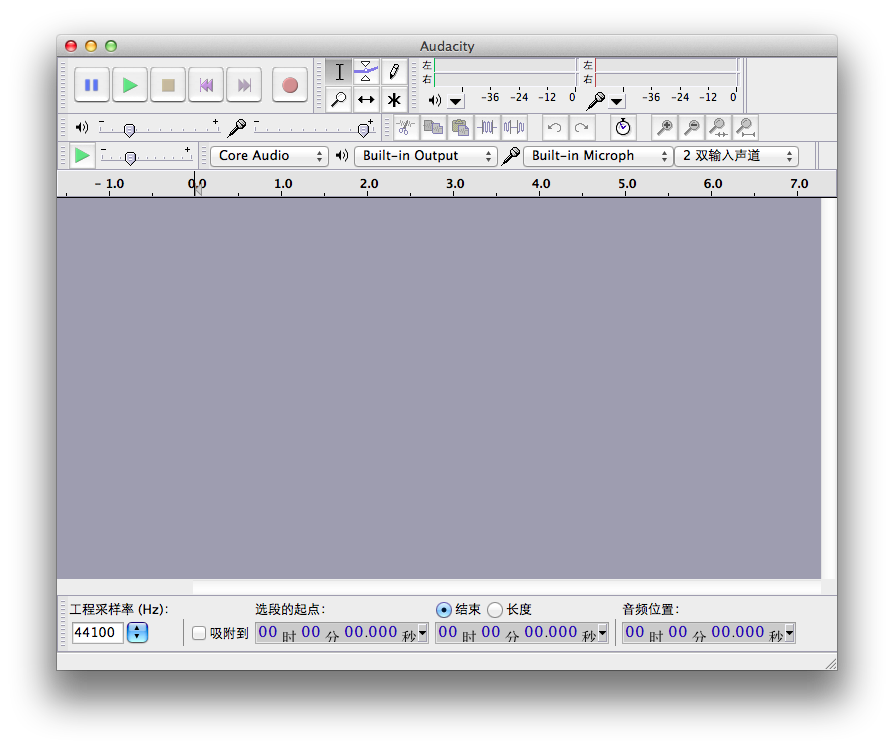Select the Selection (I-beam) tool
This screenshot has height=749, width=894.
tap(339, 72)
